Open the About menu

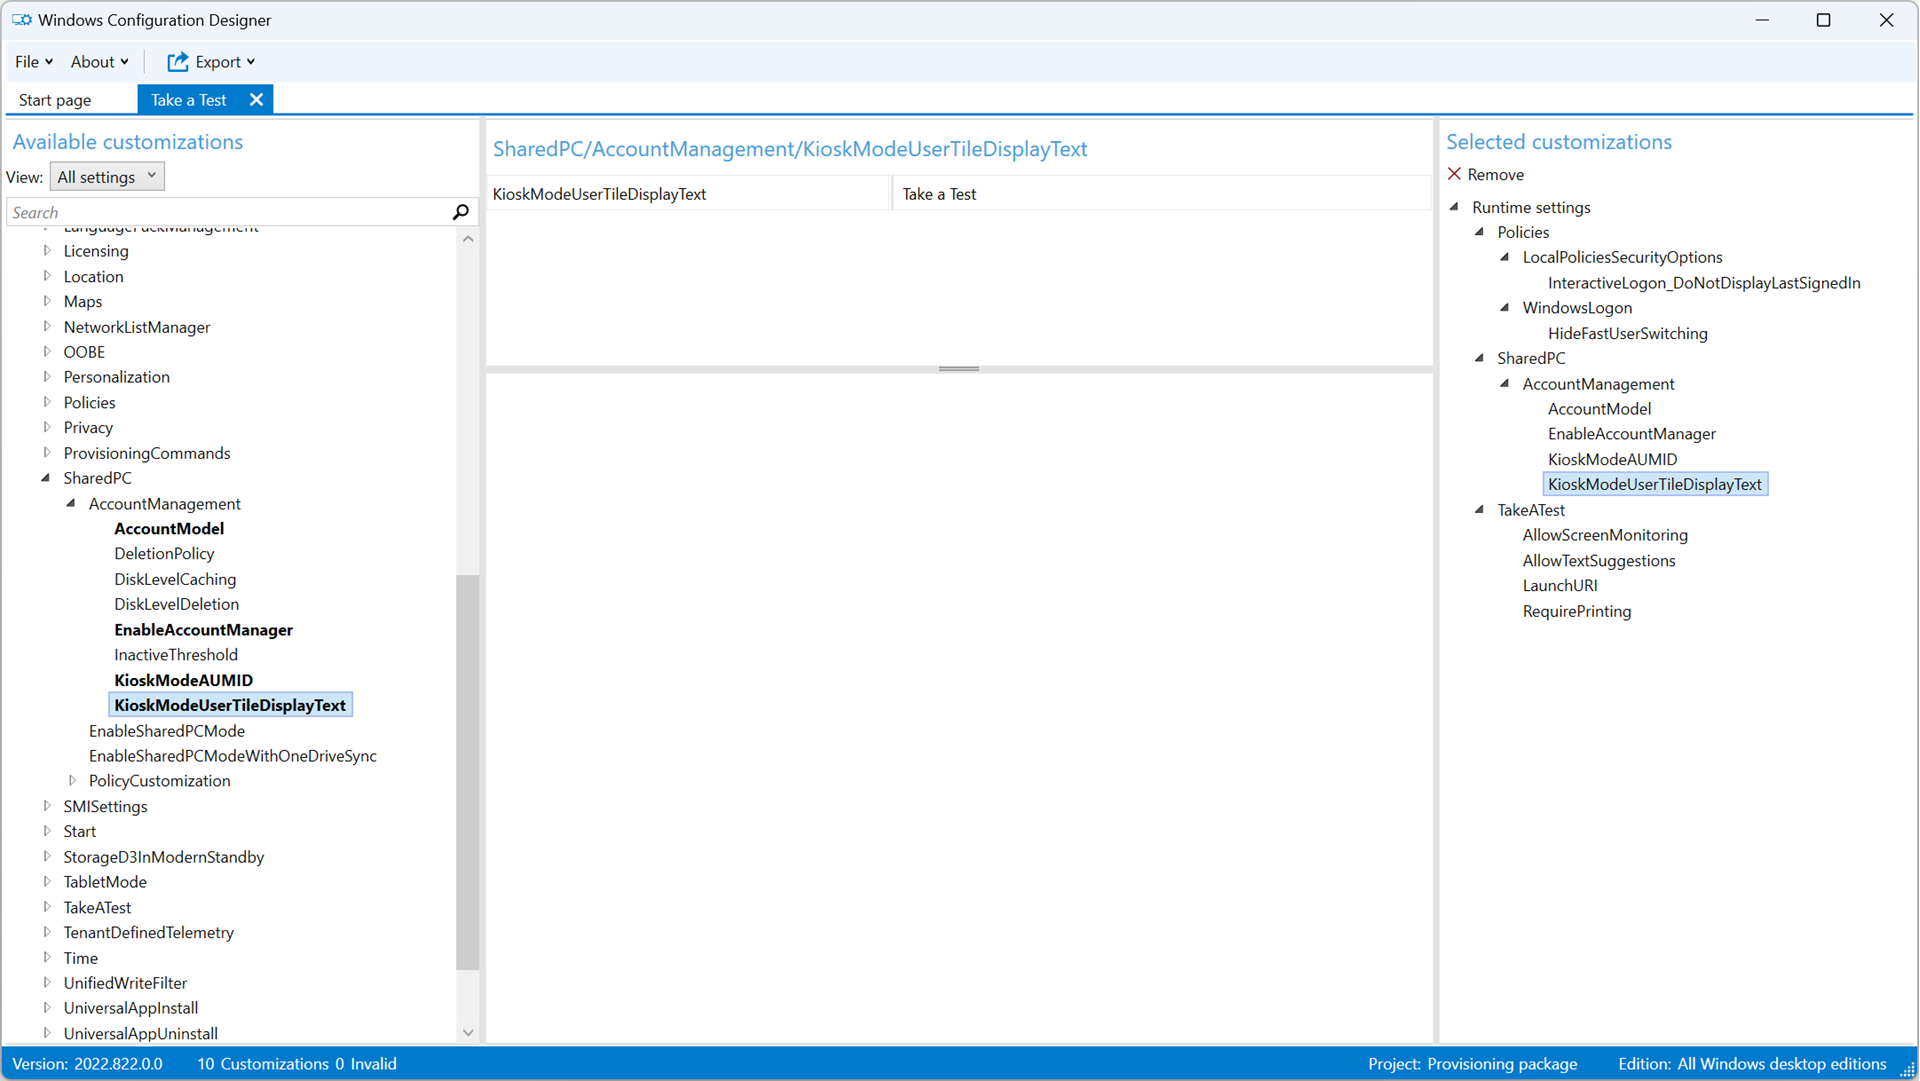click(x=99, y=62)
